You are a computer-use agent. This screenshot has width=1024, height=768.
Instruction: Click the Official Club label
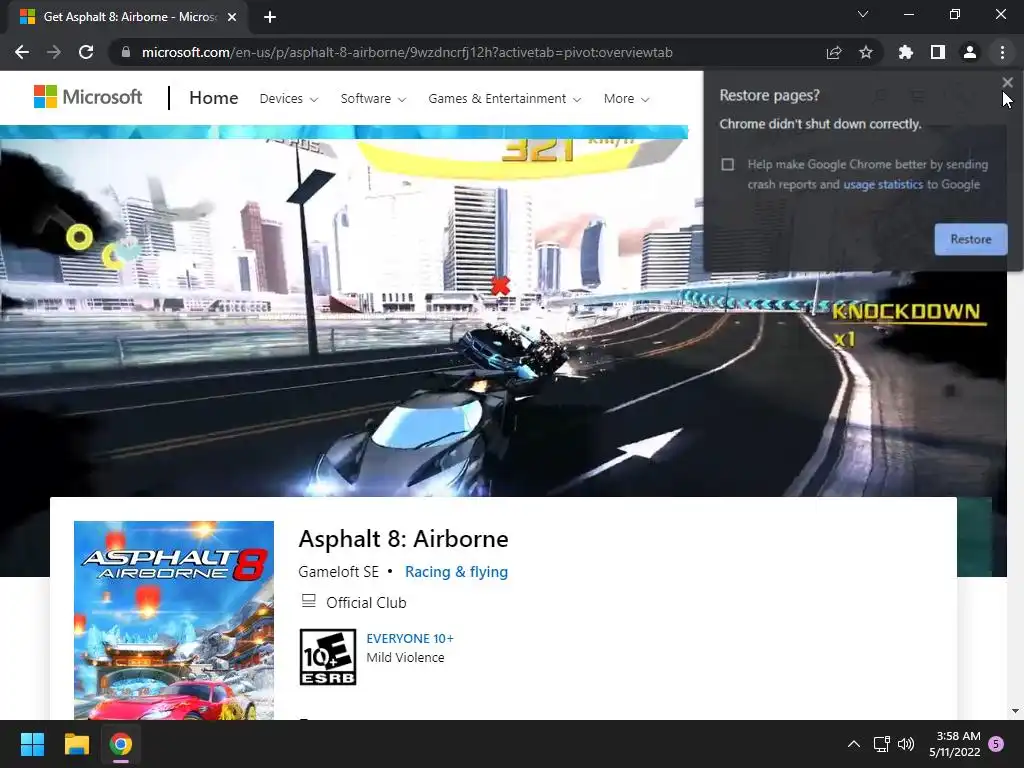click(x=366, y=603)
